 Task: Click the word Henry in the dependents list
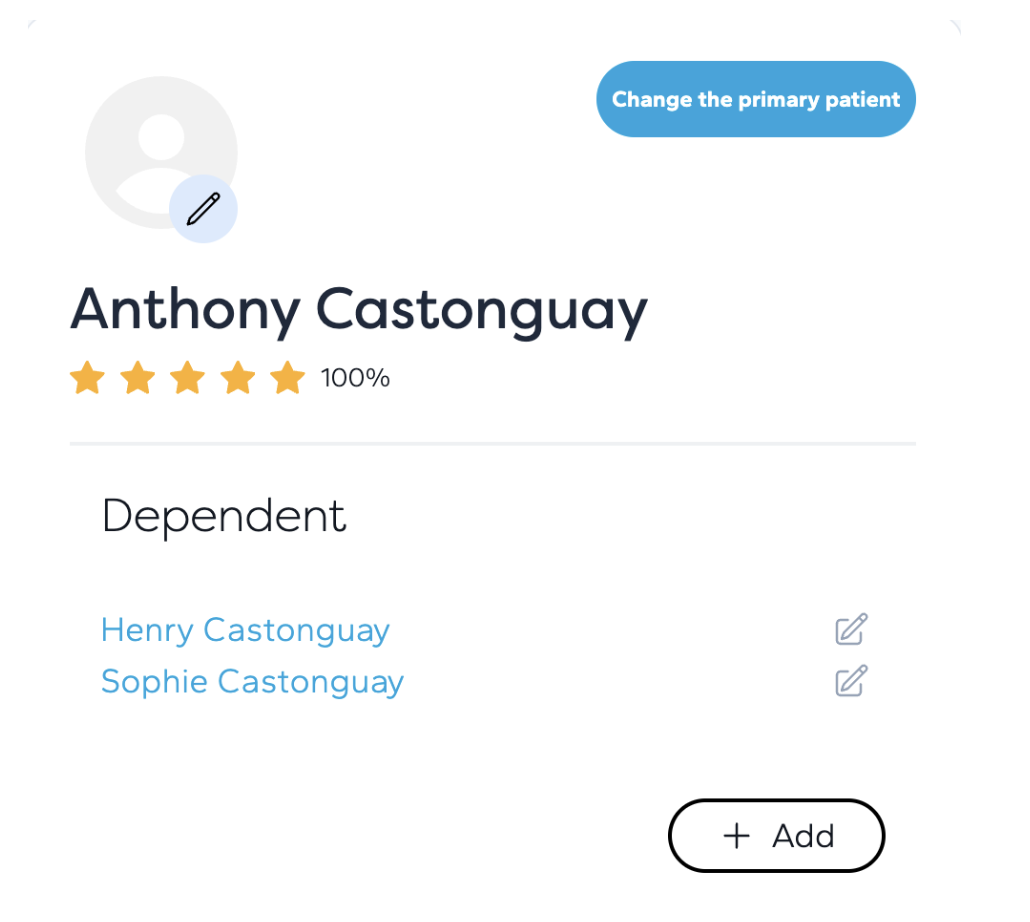point(147,630)
